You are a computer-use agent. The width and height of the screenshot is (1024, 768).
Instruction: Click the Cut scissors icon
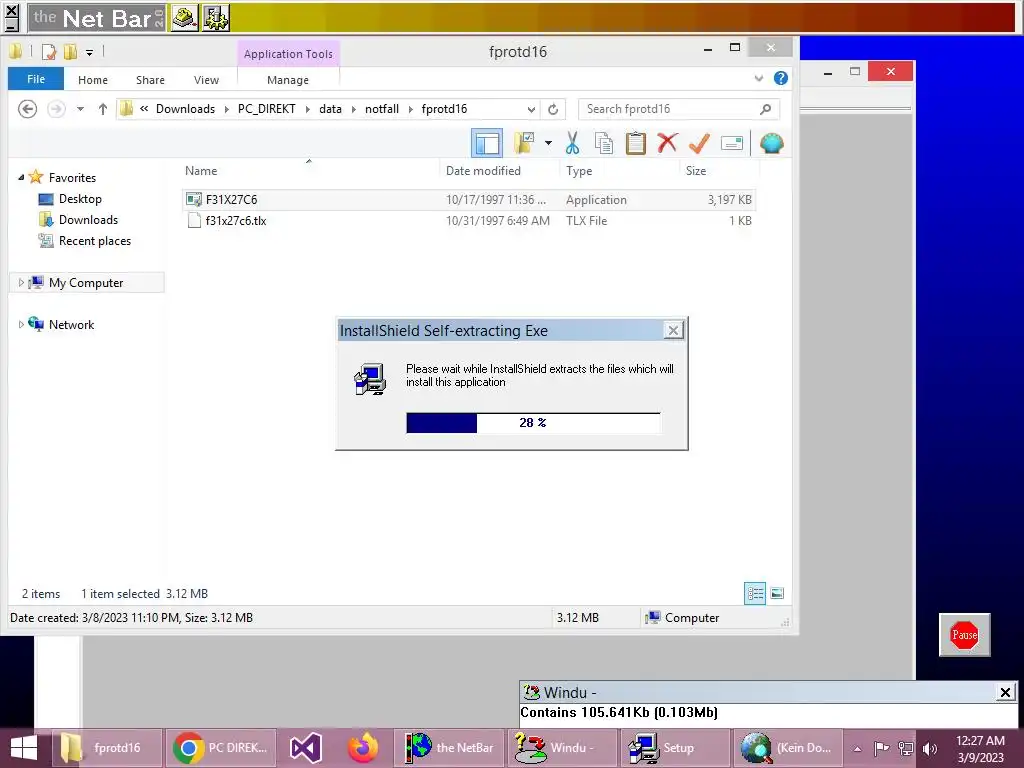pyautogui.click(x=573, y=143)
